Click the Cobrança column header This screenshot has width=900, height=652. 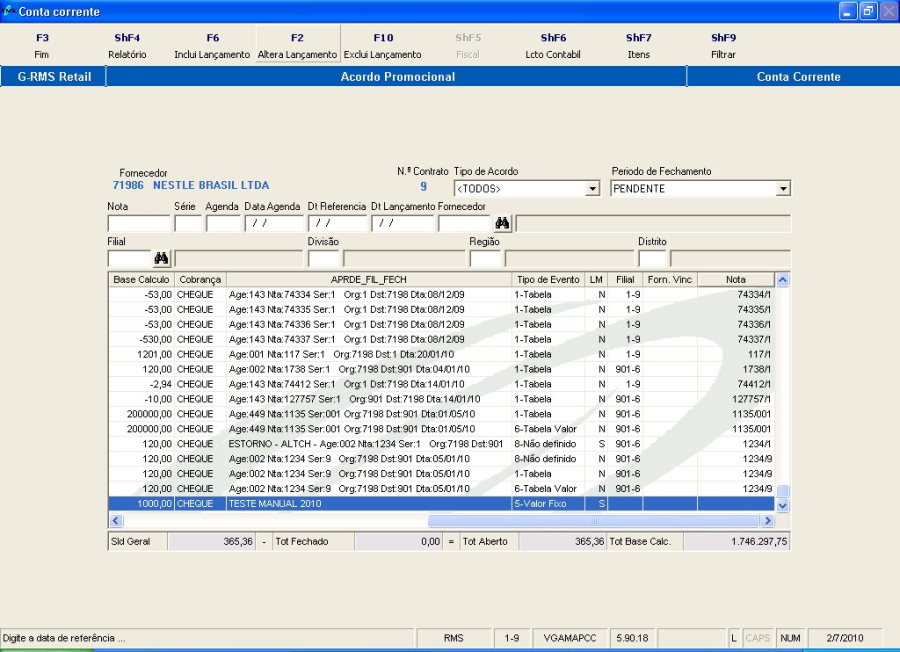(200, 280)
